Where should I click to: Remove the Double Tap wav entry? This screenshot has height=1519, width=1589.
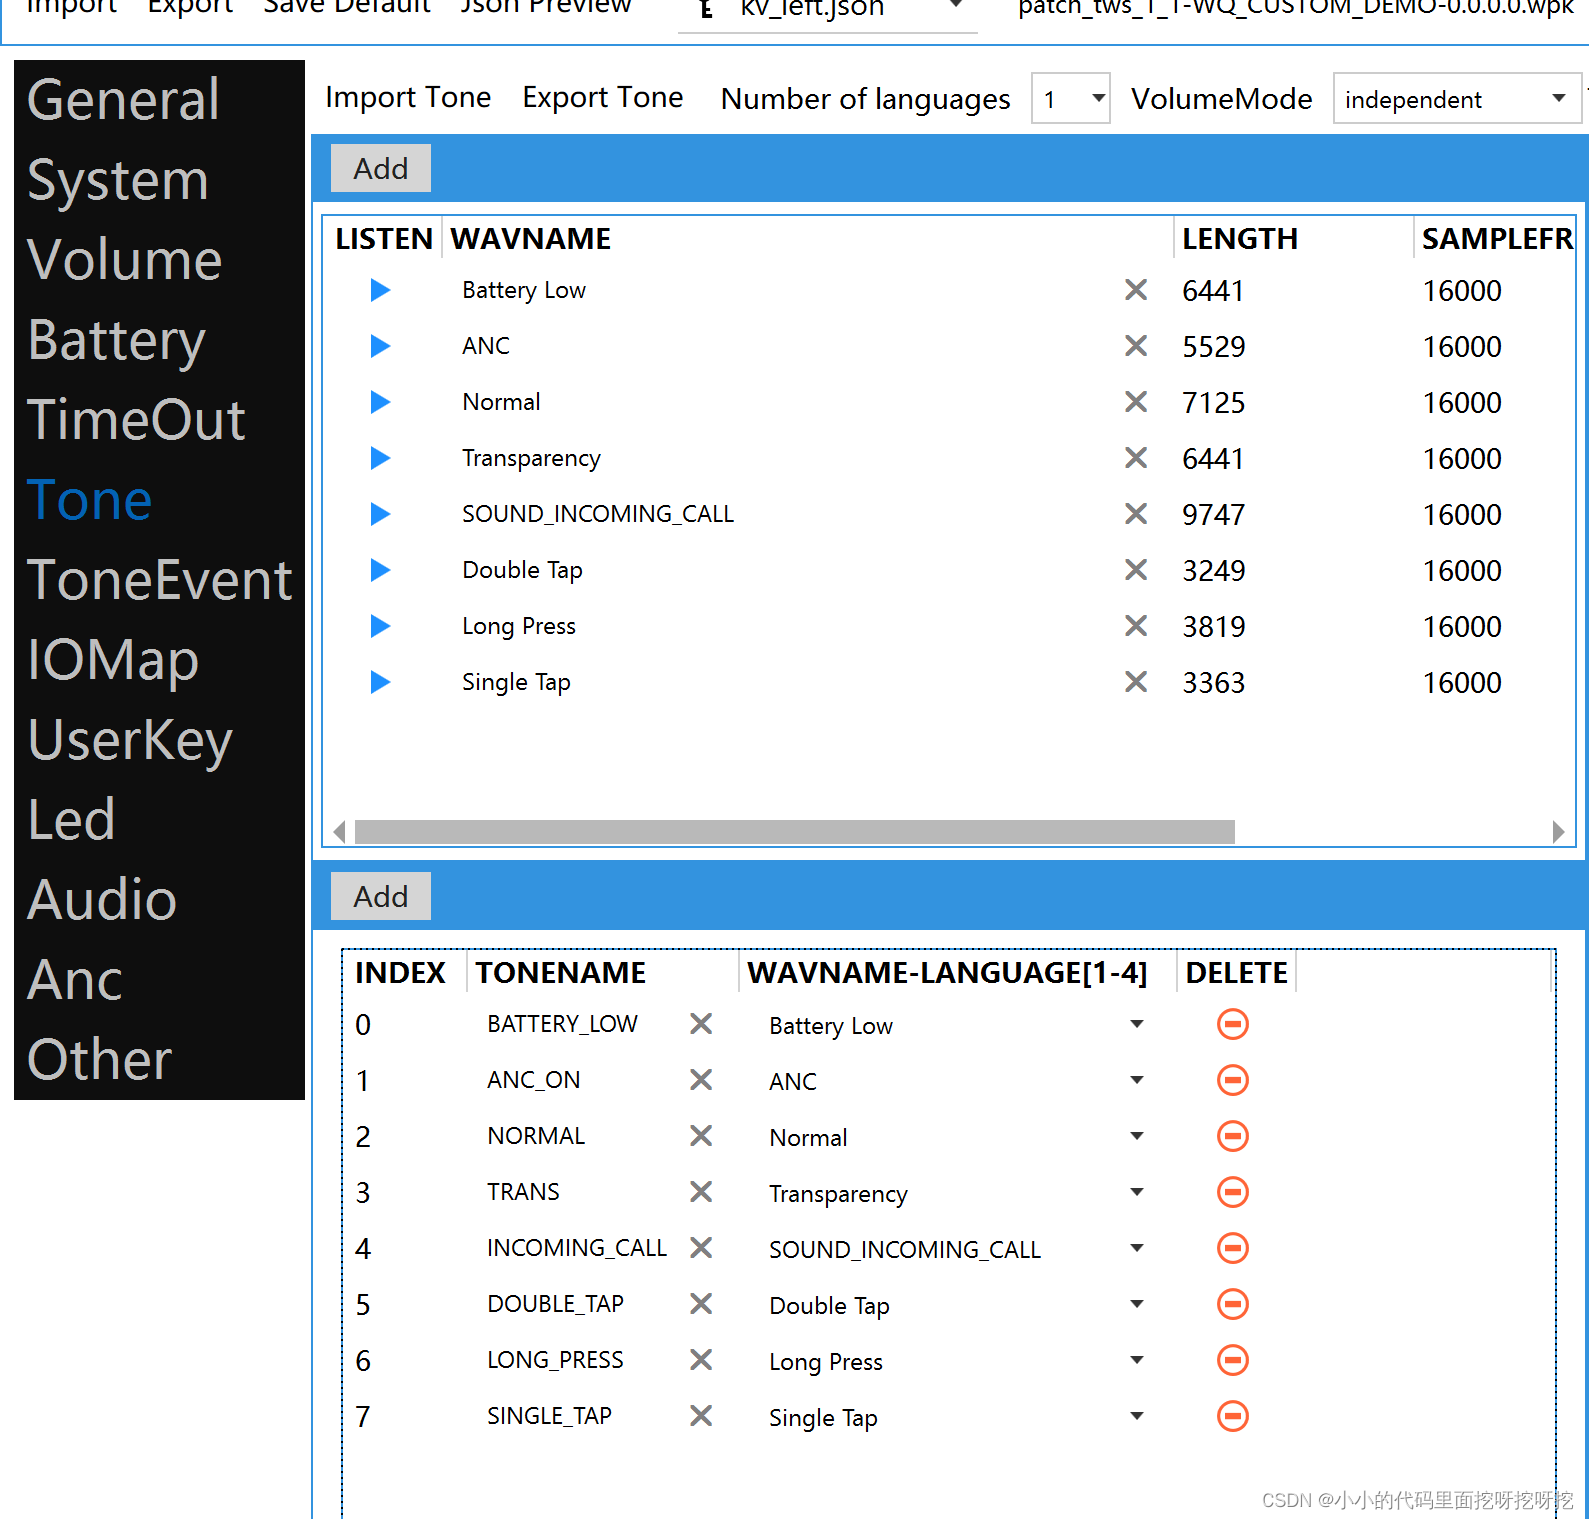(1136, 570)
